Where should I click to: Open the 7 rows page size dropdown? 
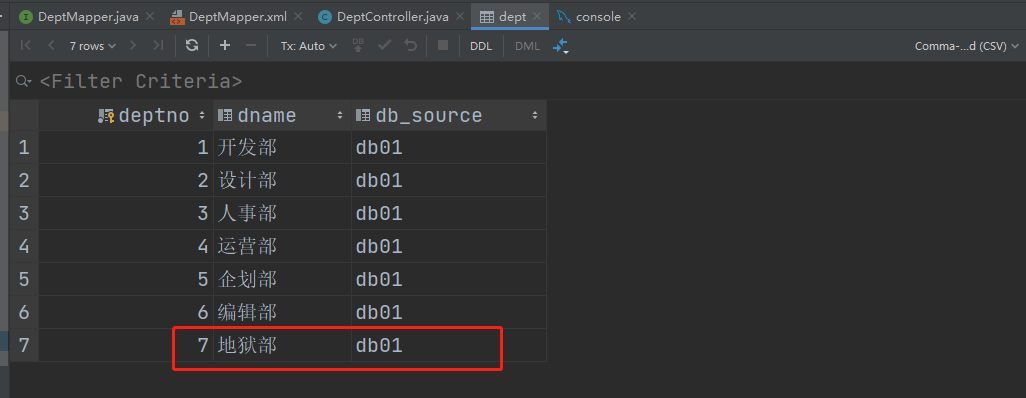point(92,46)
